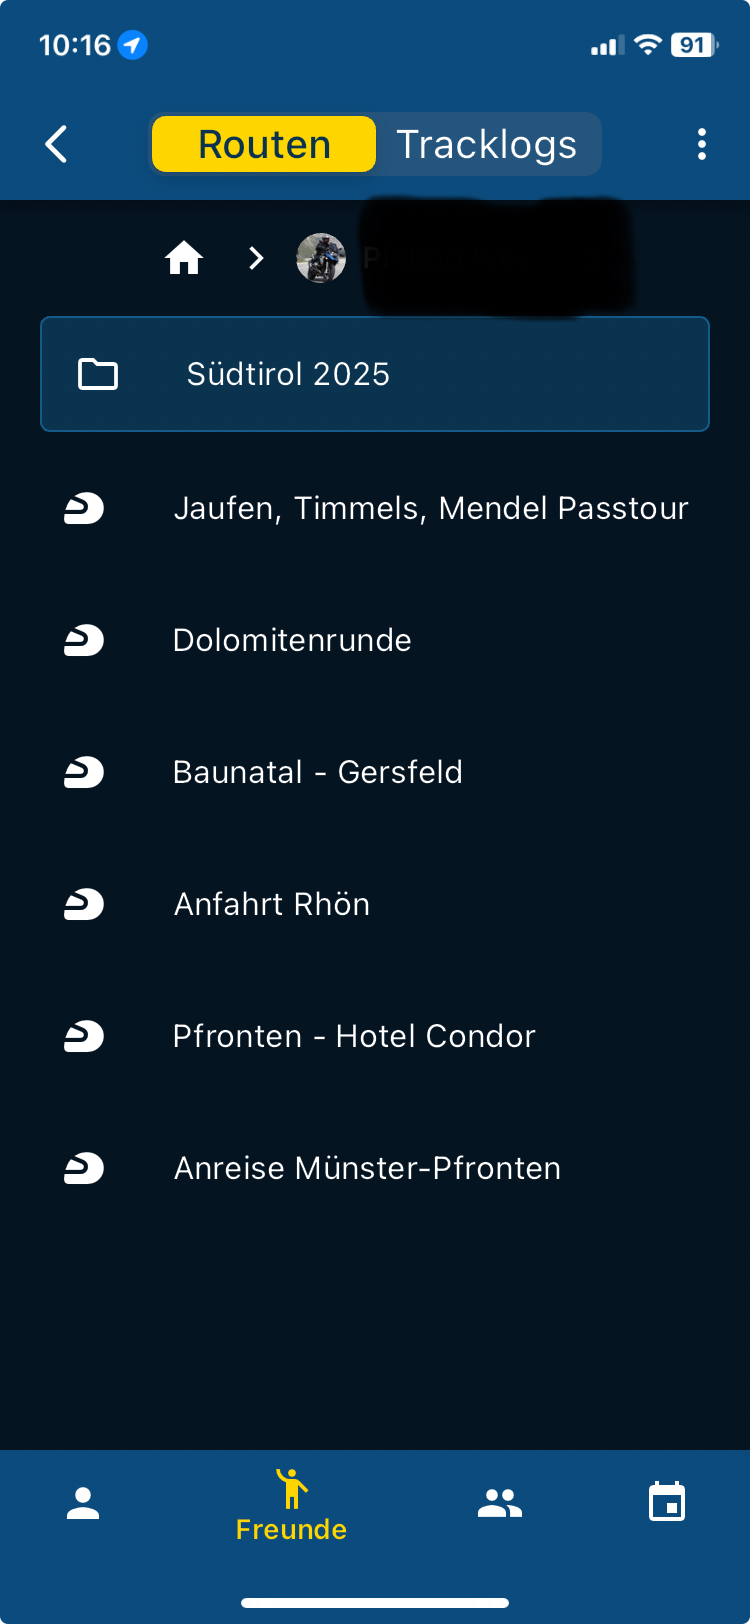Tap the home breadcrumb icon
The height and width of the screenshot is (1624, 750).
click(184, 258)
